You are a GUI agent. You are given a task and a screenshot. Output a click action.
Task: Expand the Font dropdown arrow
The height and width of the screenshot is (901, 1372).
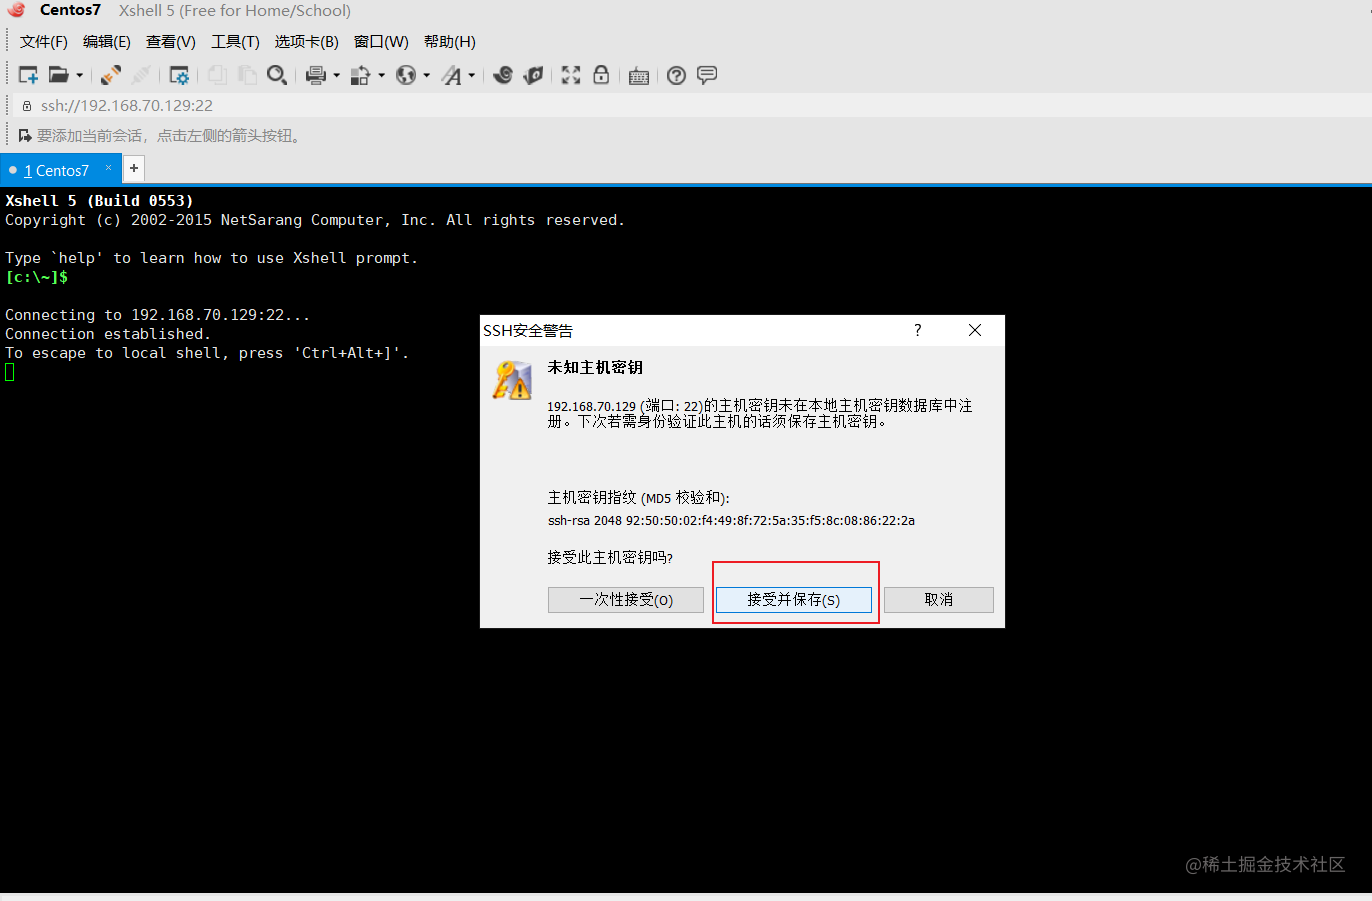pos(471,75)
